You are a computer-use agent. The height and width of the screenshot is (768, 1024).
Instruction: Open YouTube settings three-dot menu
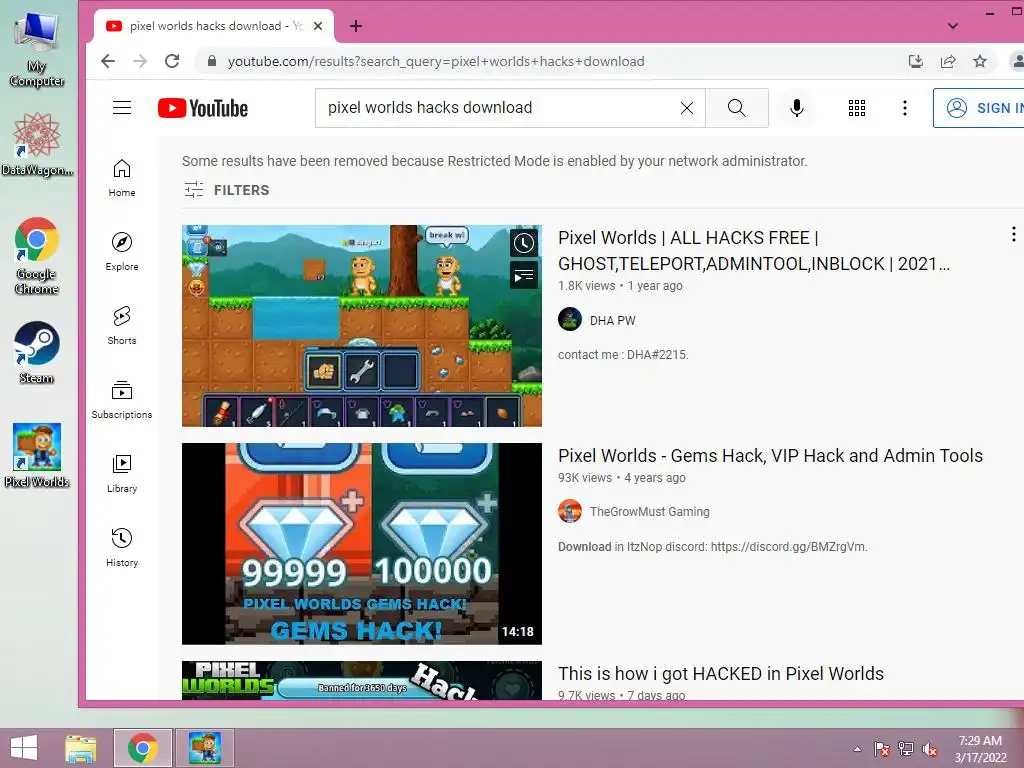coord(904,108)
